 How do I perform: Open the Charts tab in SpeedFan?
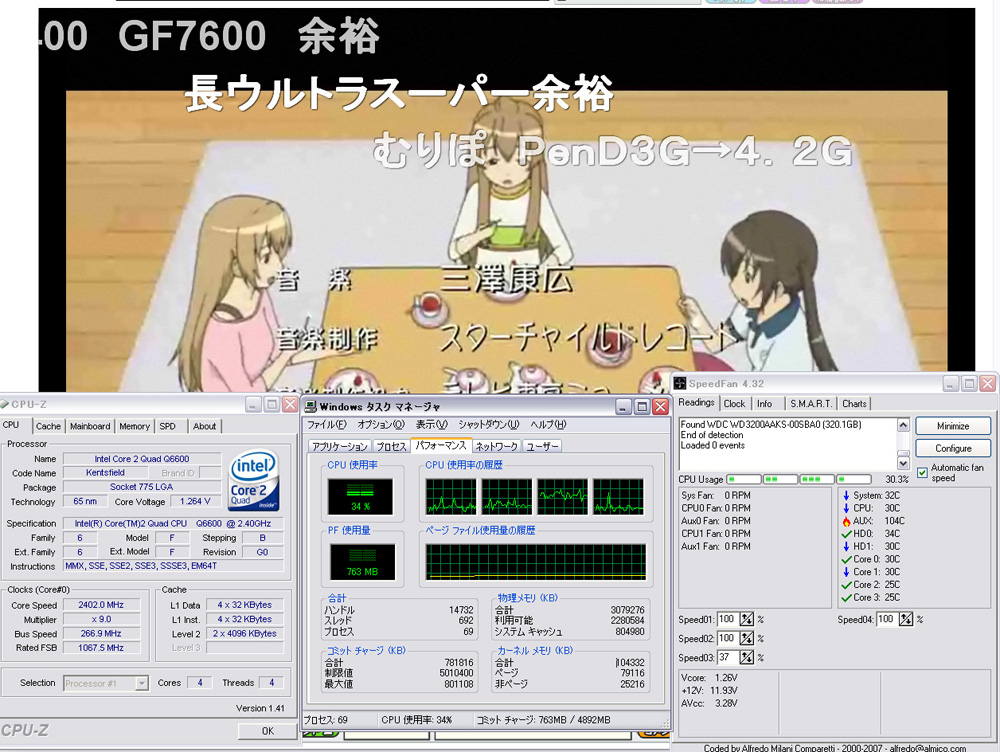click(854, 404)
